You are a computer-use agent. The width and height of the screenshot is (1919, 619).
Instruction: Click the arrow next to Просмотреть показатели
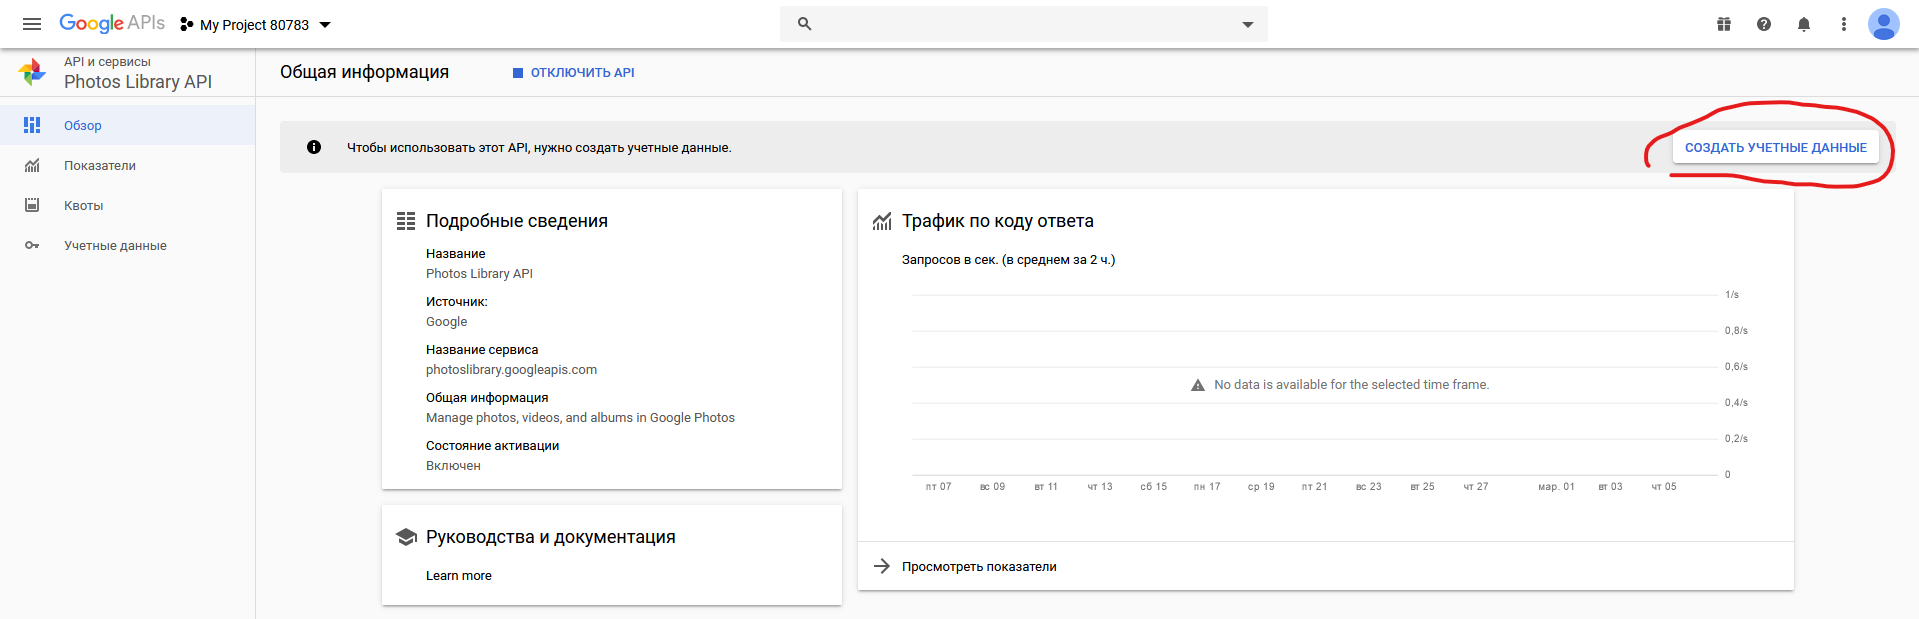pos(882,566)
